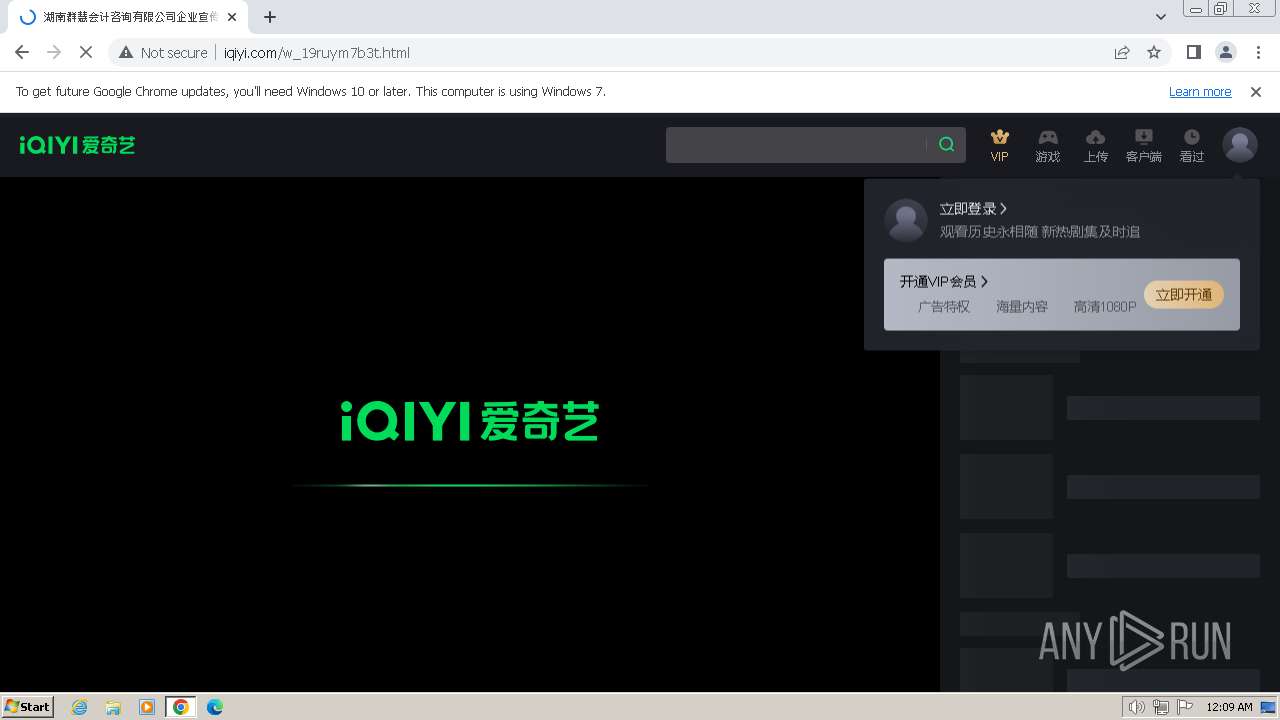The height and width of the screenshot is (720, 1280).
Task: Open Microsoft Edge from taskbar
Action: 215,707
